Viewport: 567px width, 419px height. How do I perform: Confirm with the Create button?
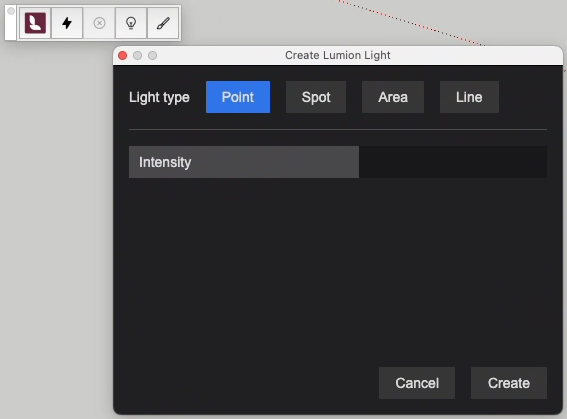(509, 383)
